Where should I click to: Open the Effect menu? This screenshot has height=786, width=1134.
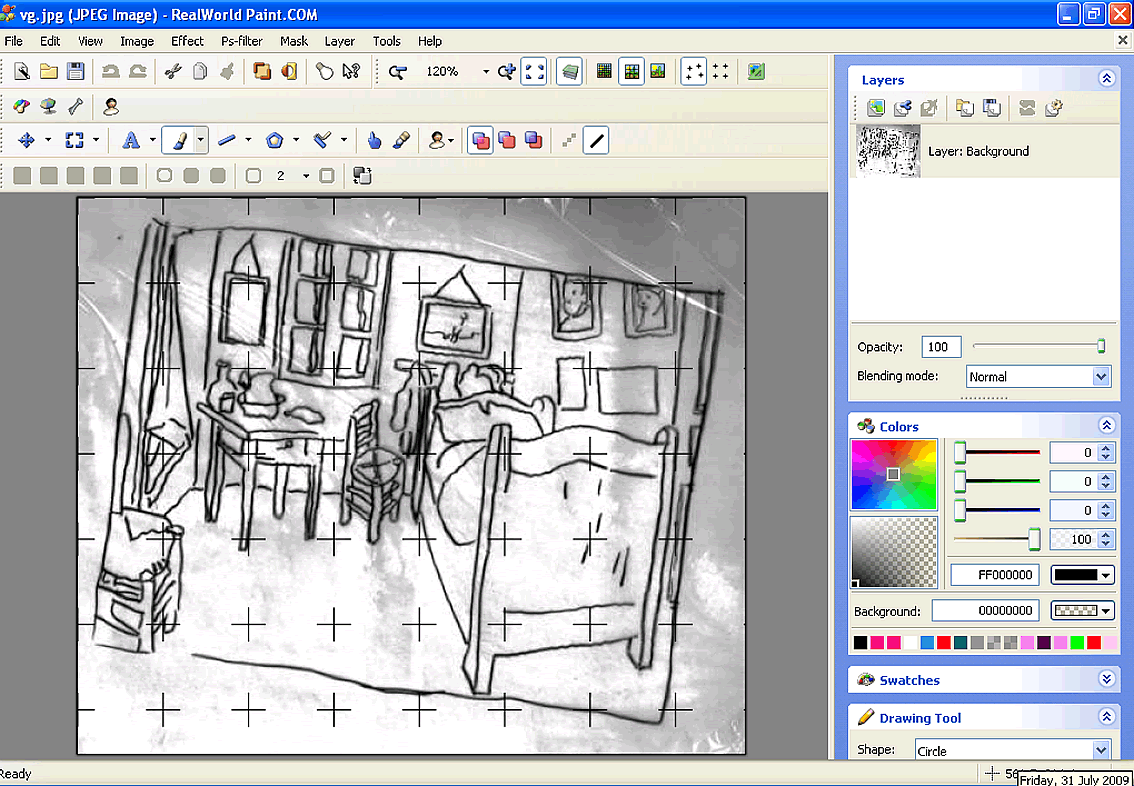point(187,41)
